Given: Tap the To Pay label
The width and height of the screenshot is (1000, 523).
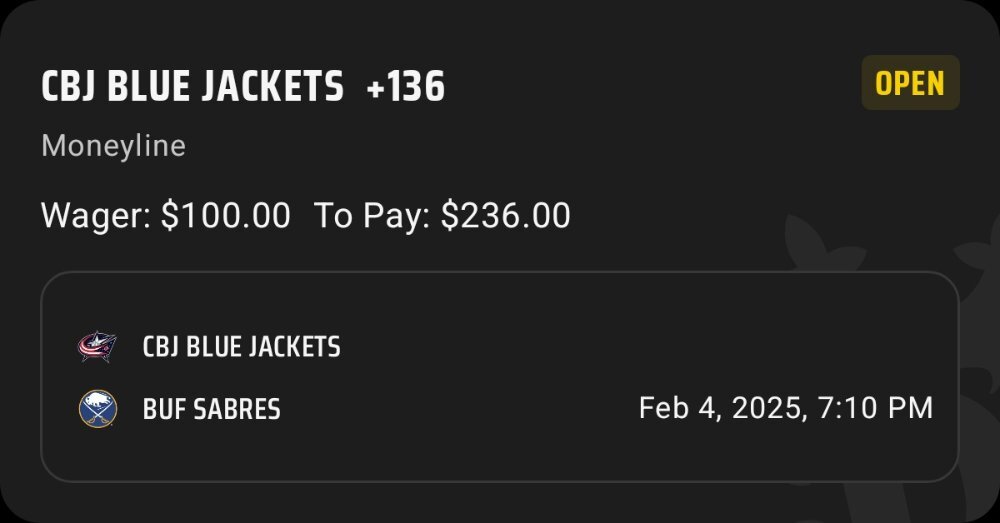Looking at the screenshot, I should tap(372, 215).
